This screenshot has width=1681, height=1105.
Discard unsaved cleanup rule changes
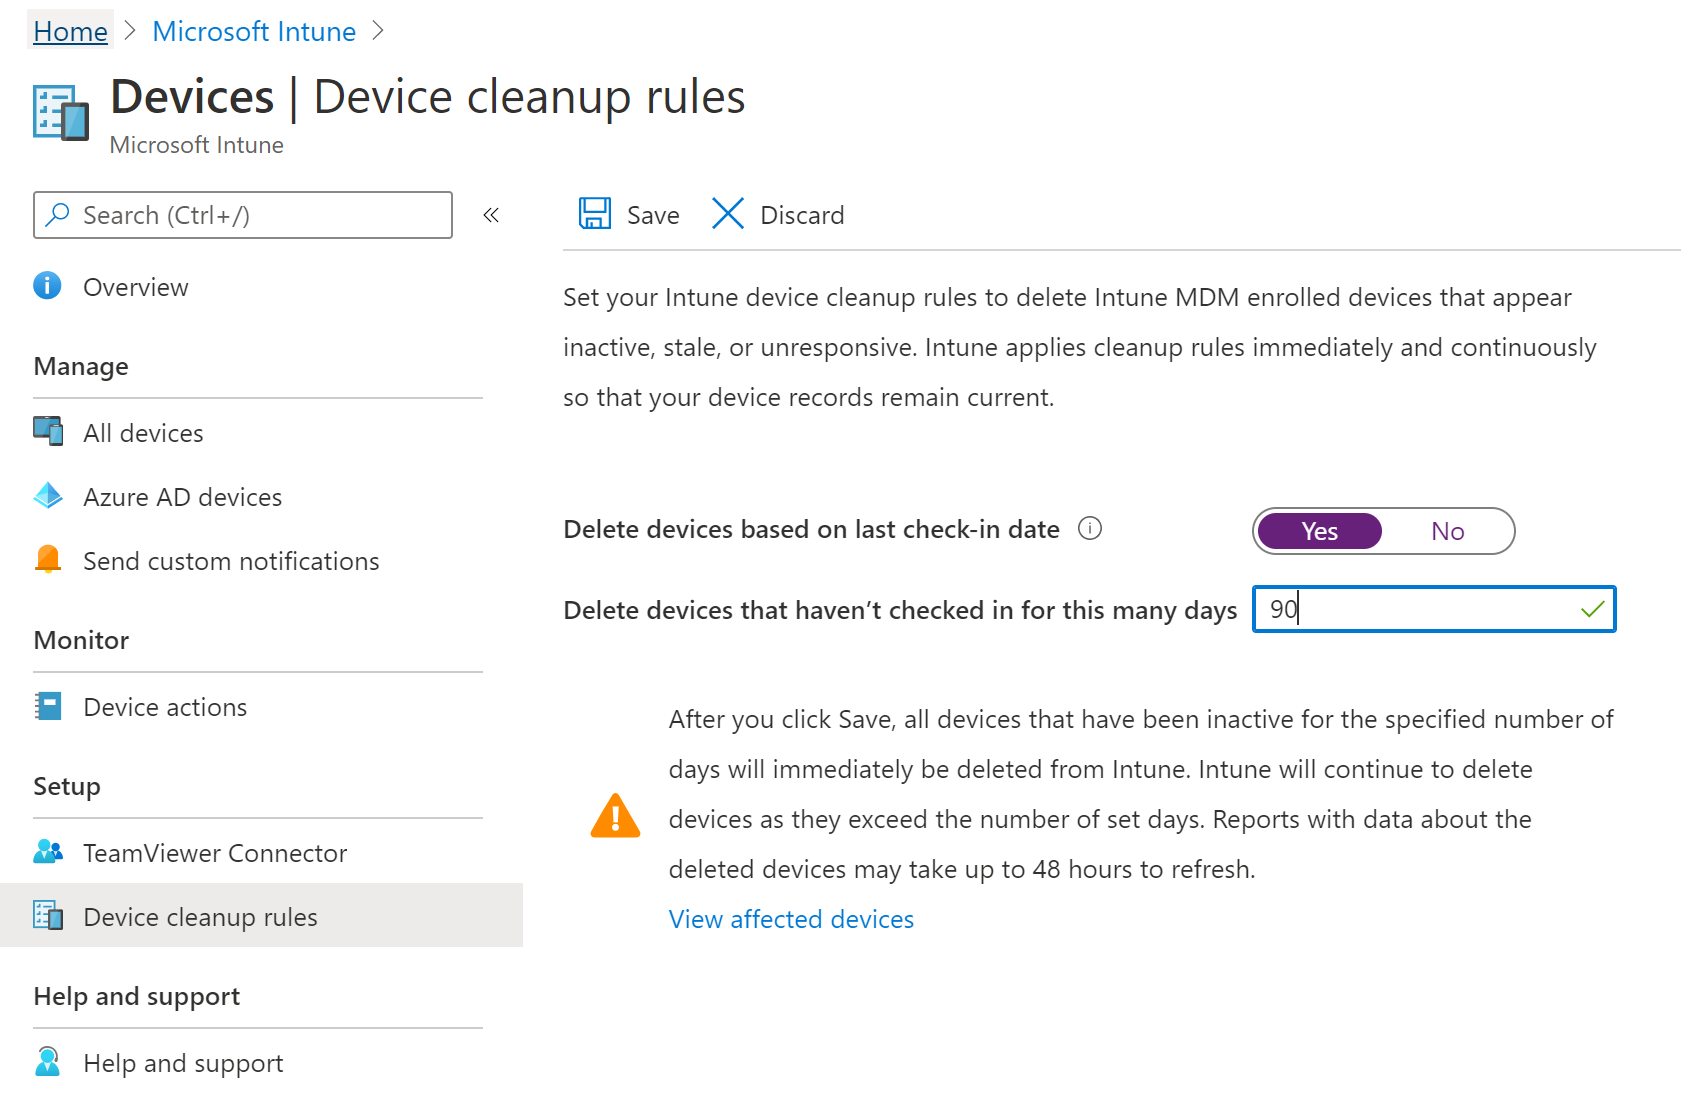pyautogui.click(x=801, y=213)
